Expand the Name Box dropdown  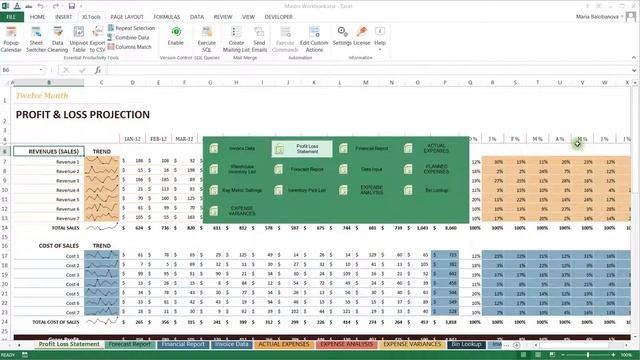pyautogui.click(x=41, y=70)
